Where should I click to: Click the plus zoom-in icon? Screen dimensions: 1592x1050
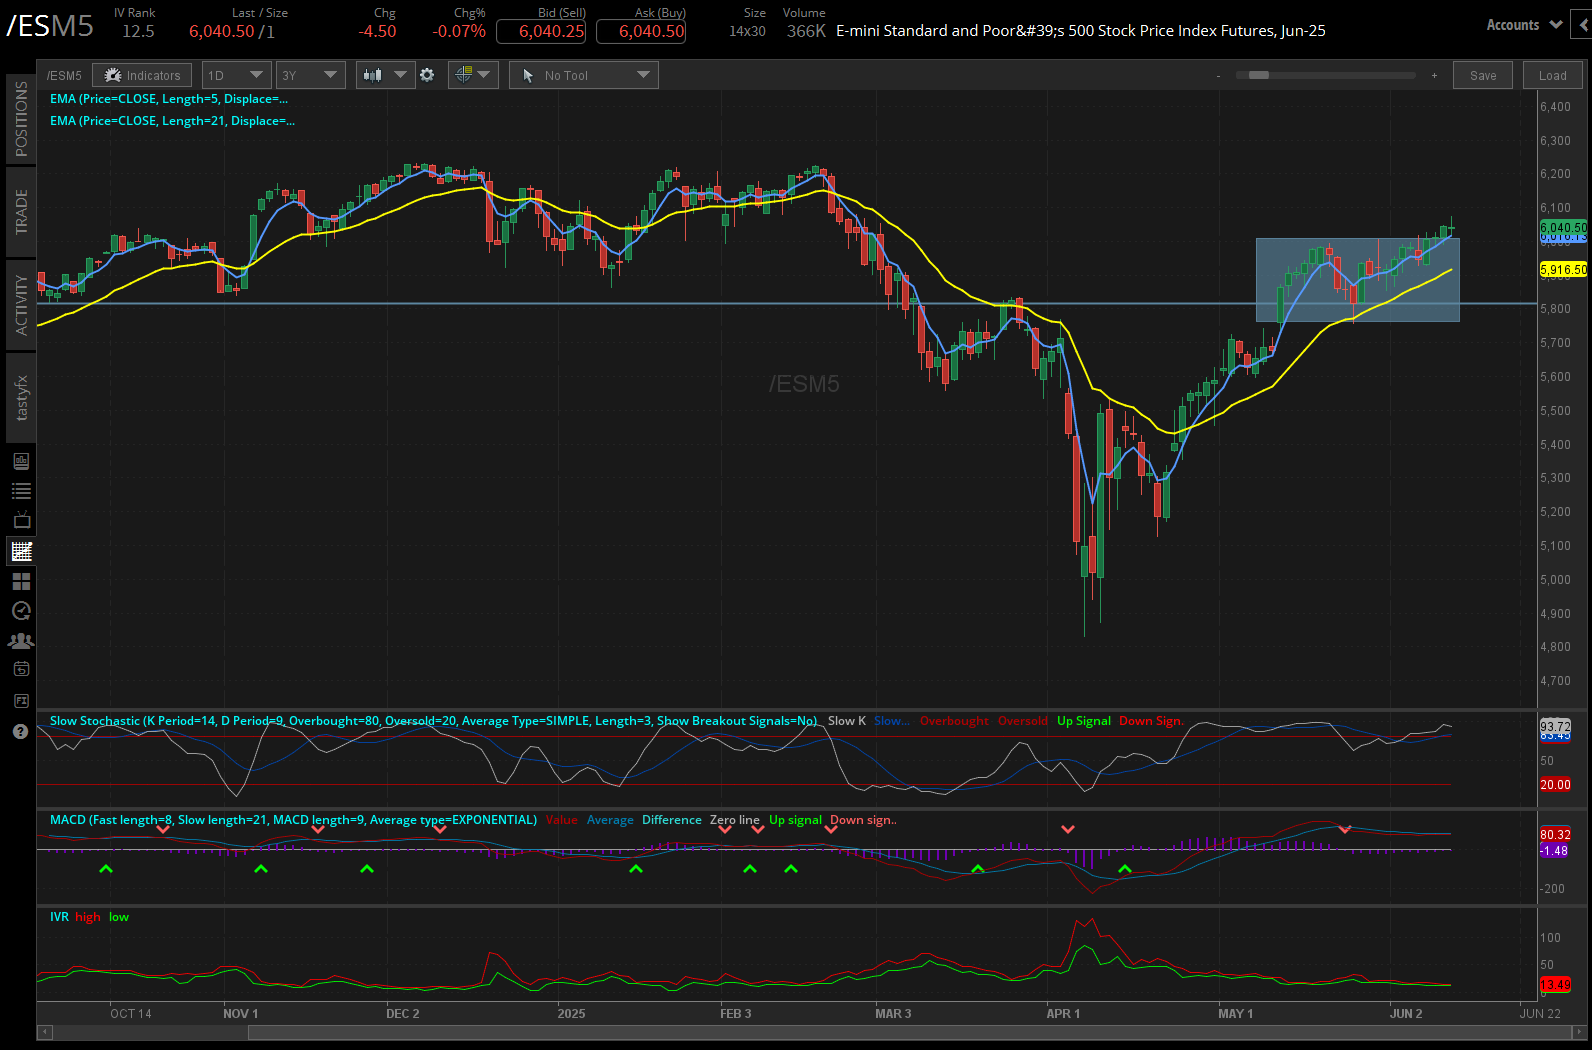(1434, 75)
